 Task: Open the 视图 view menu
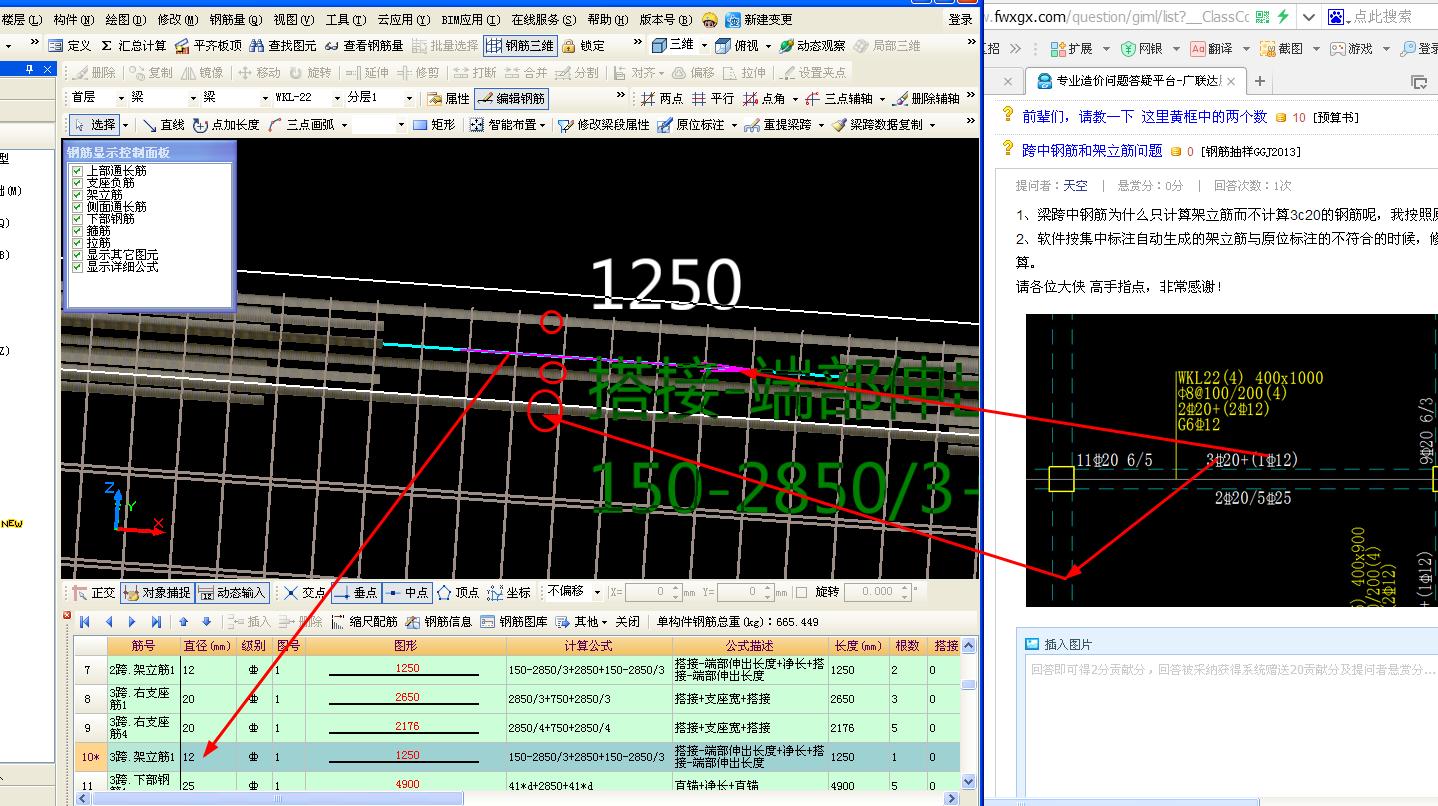[292, 19]
